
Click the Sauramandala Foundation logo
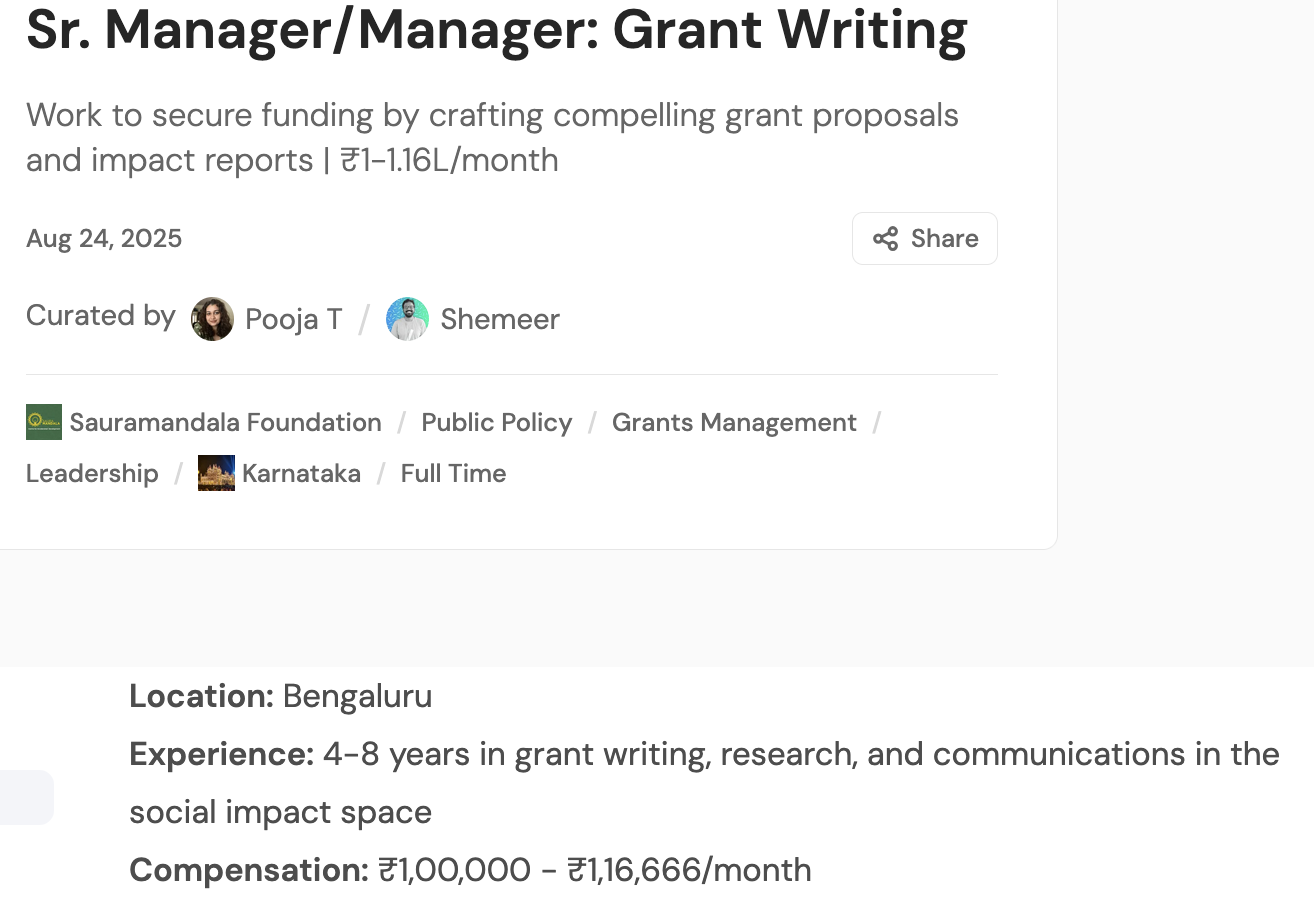pos(44,422)
